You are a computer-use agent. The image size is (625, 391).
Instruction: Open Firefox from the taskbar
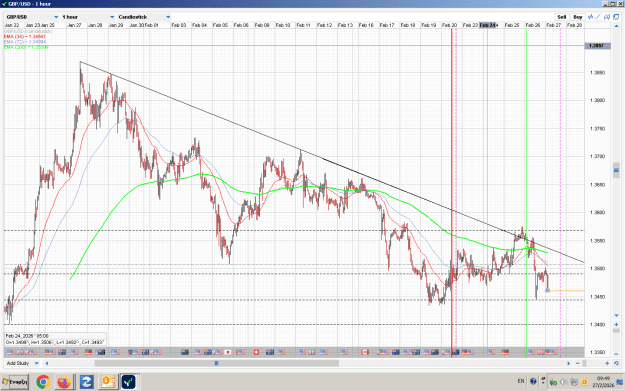pos(64,382)
